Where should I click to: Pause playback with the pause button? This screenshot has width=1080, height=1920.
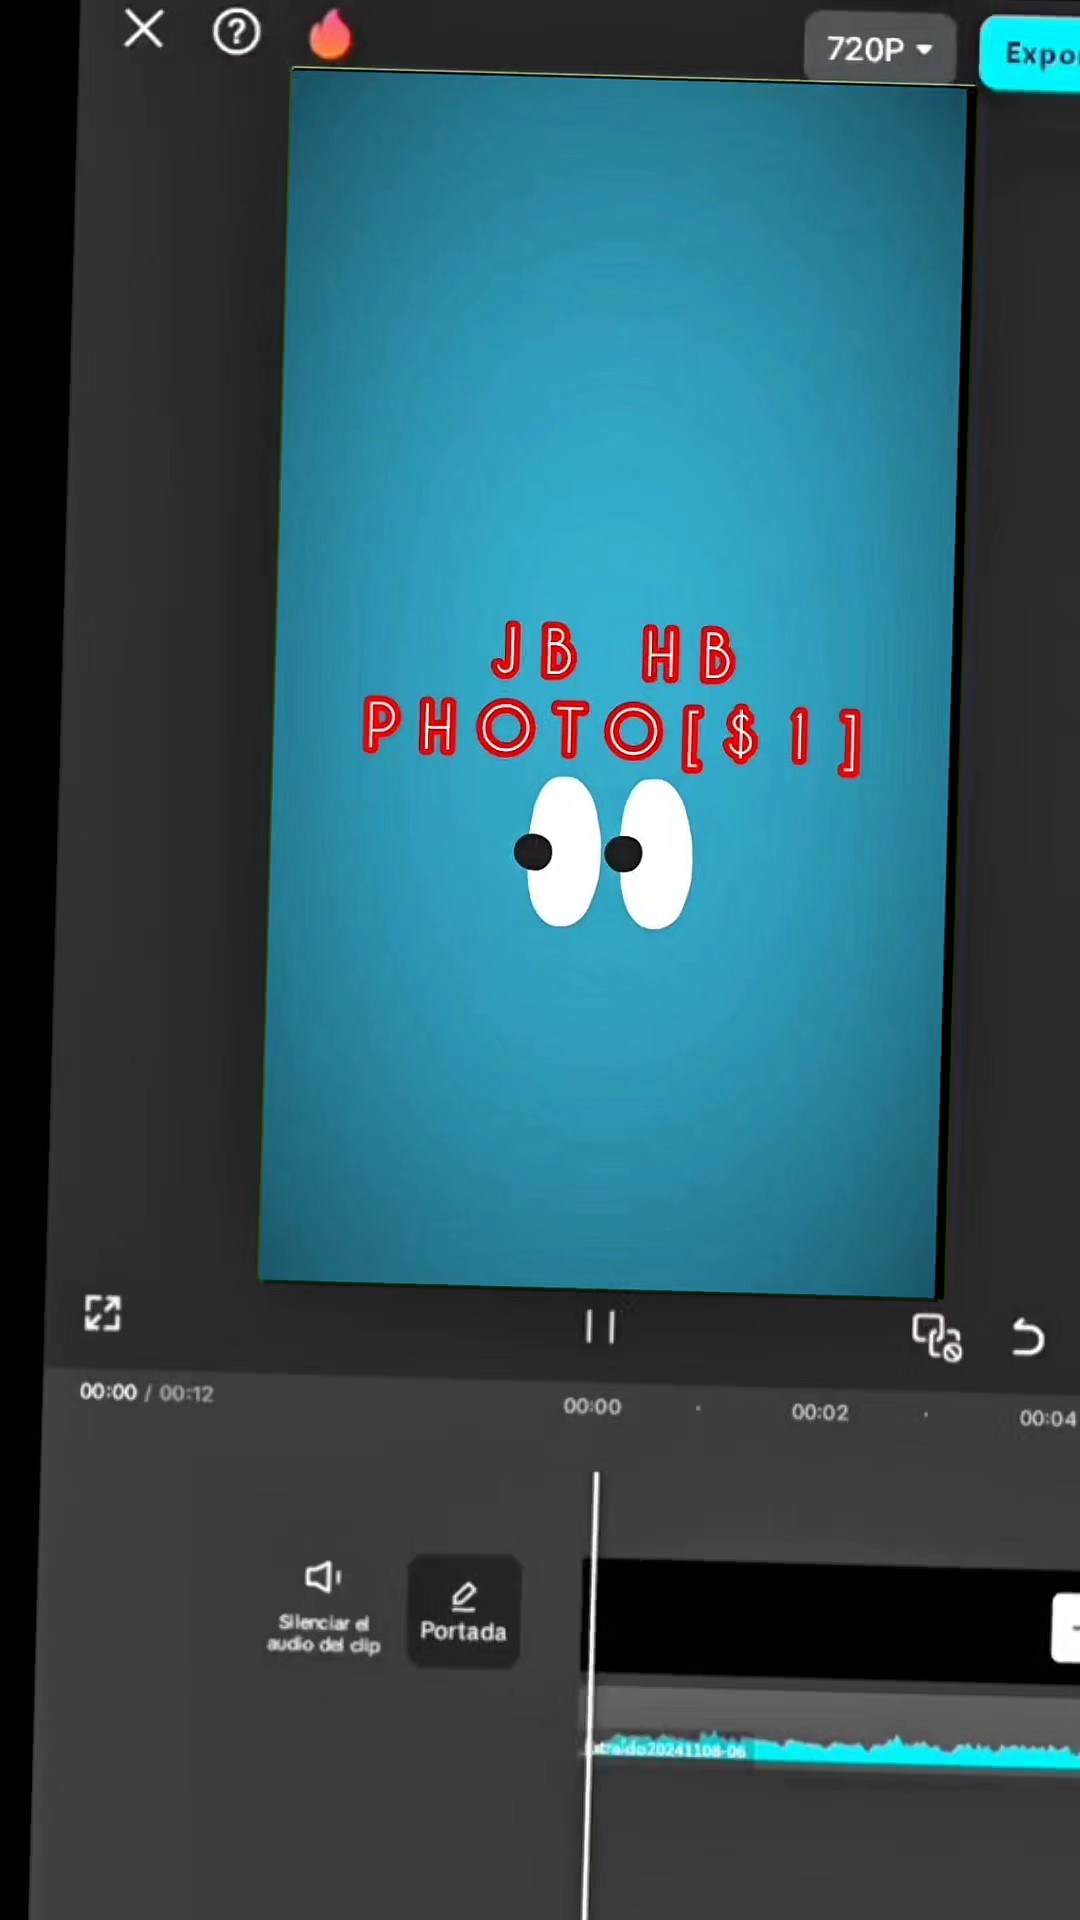pyautogui.click(x=600, y=1327)
